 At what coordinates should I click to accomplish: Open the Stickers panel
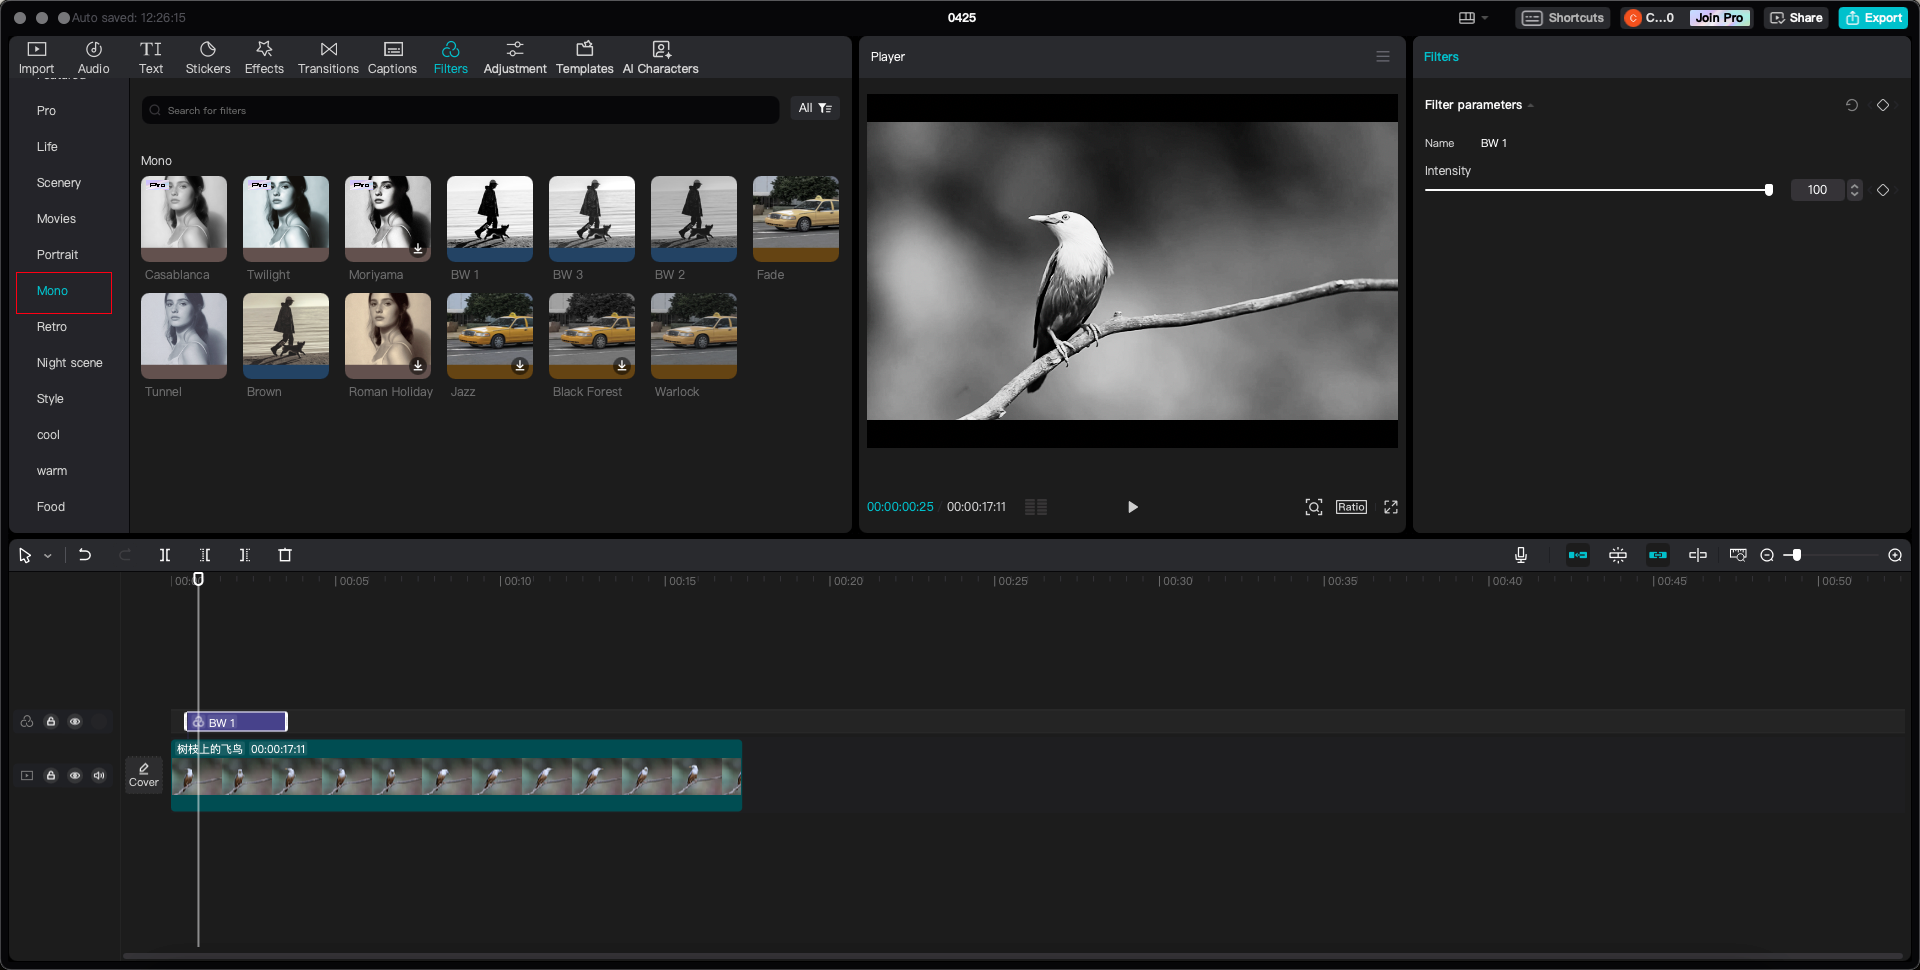click(x=208, y=57)
